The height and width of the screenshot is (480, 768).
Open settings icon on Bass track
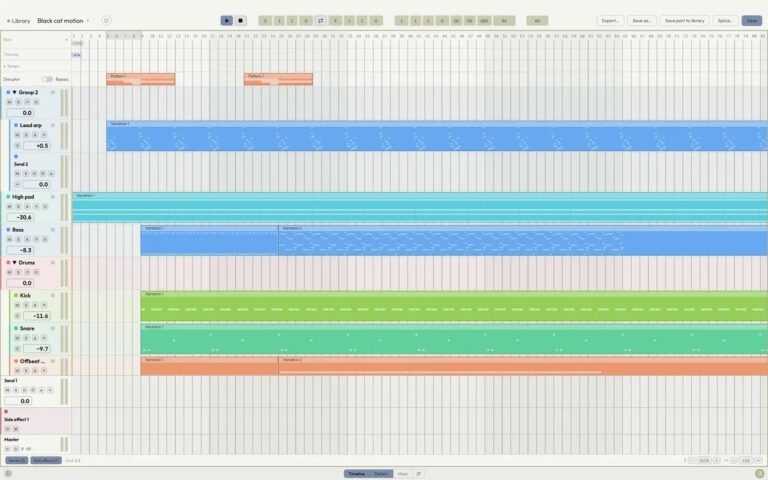[x=53, y=229]
